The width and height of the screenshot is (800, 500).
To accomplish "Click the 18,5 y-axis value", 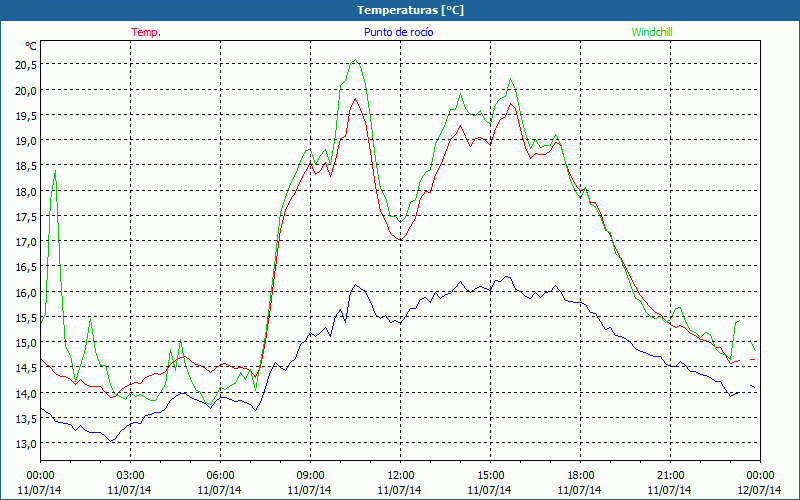I will (x=25, y=166).
